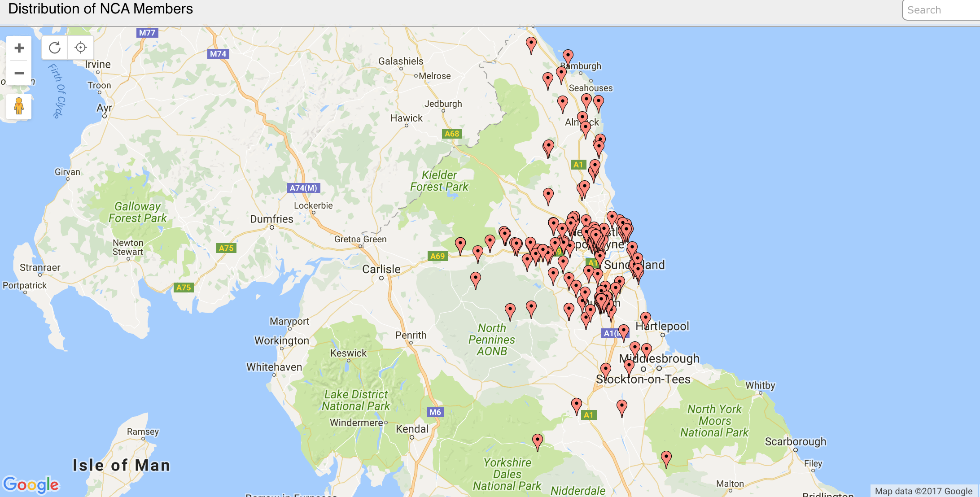Click the Stranraer town label
Screen dimensions: 980x497
(x=40, y=268)
